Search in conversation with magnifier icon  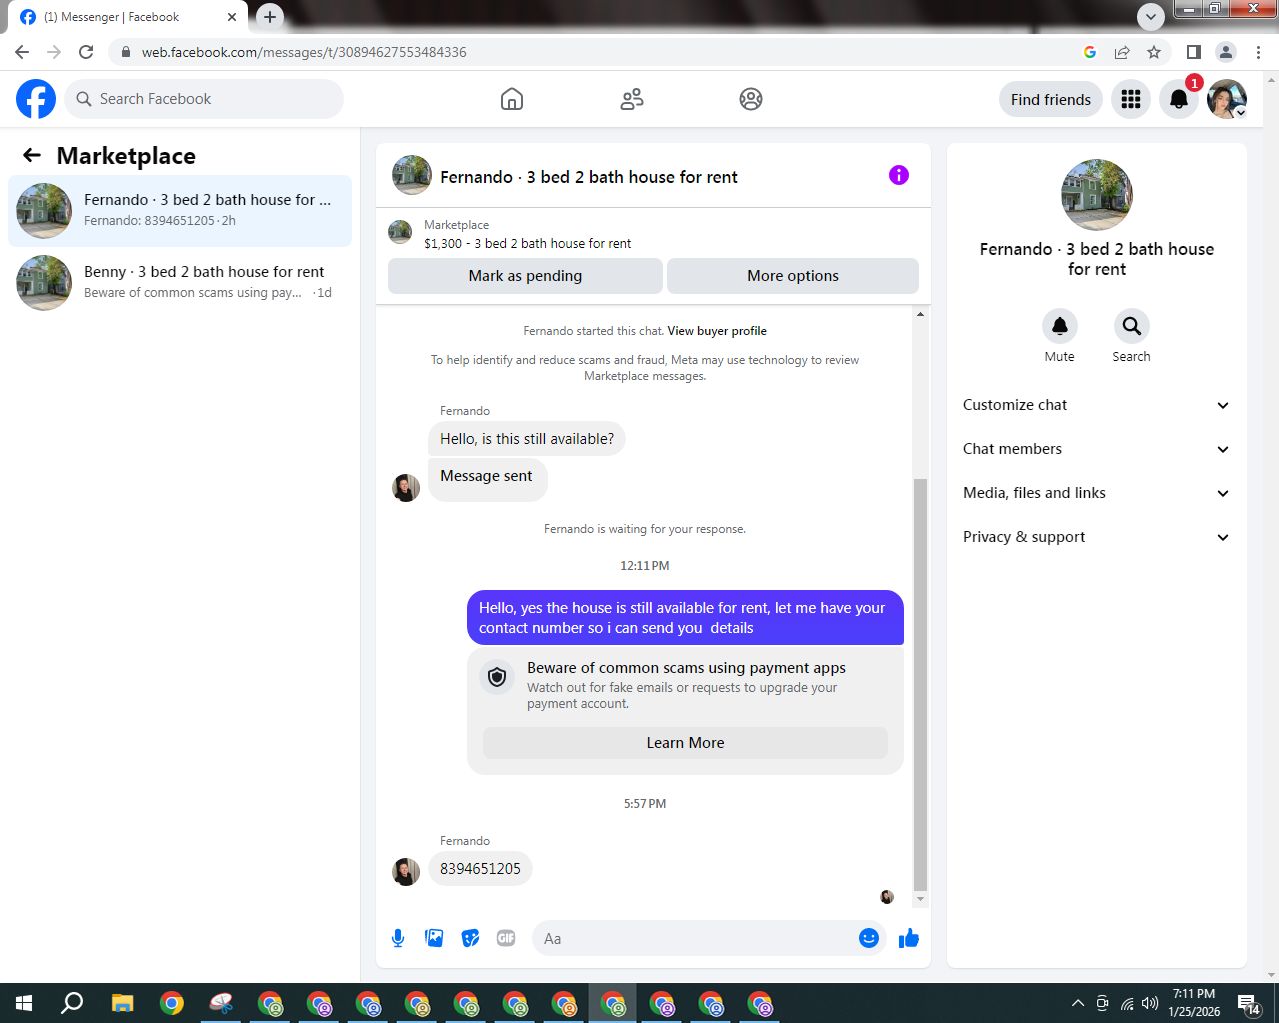pyautogui.click(x=1132, y=326)
